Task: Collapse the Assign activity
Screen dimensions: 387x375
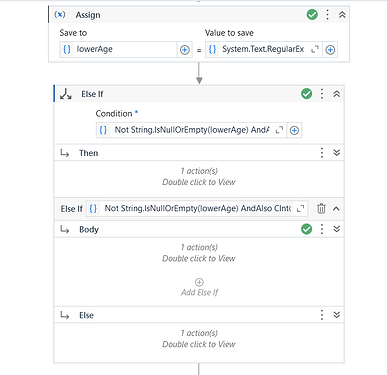Action: coord(342,15)
